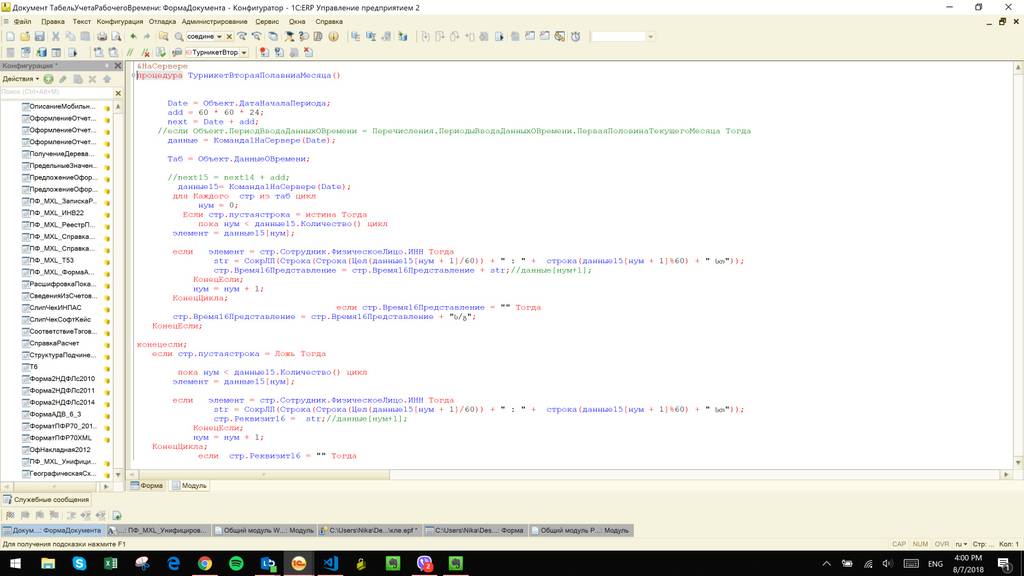Move item up arrow in Конфигурация panel

coord(106,79)
